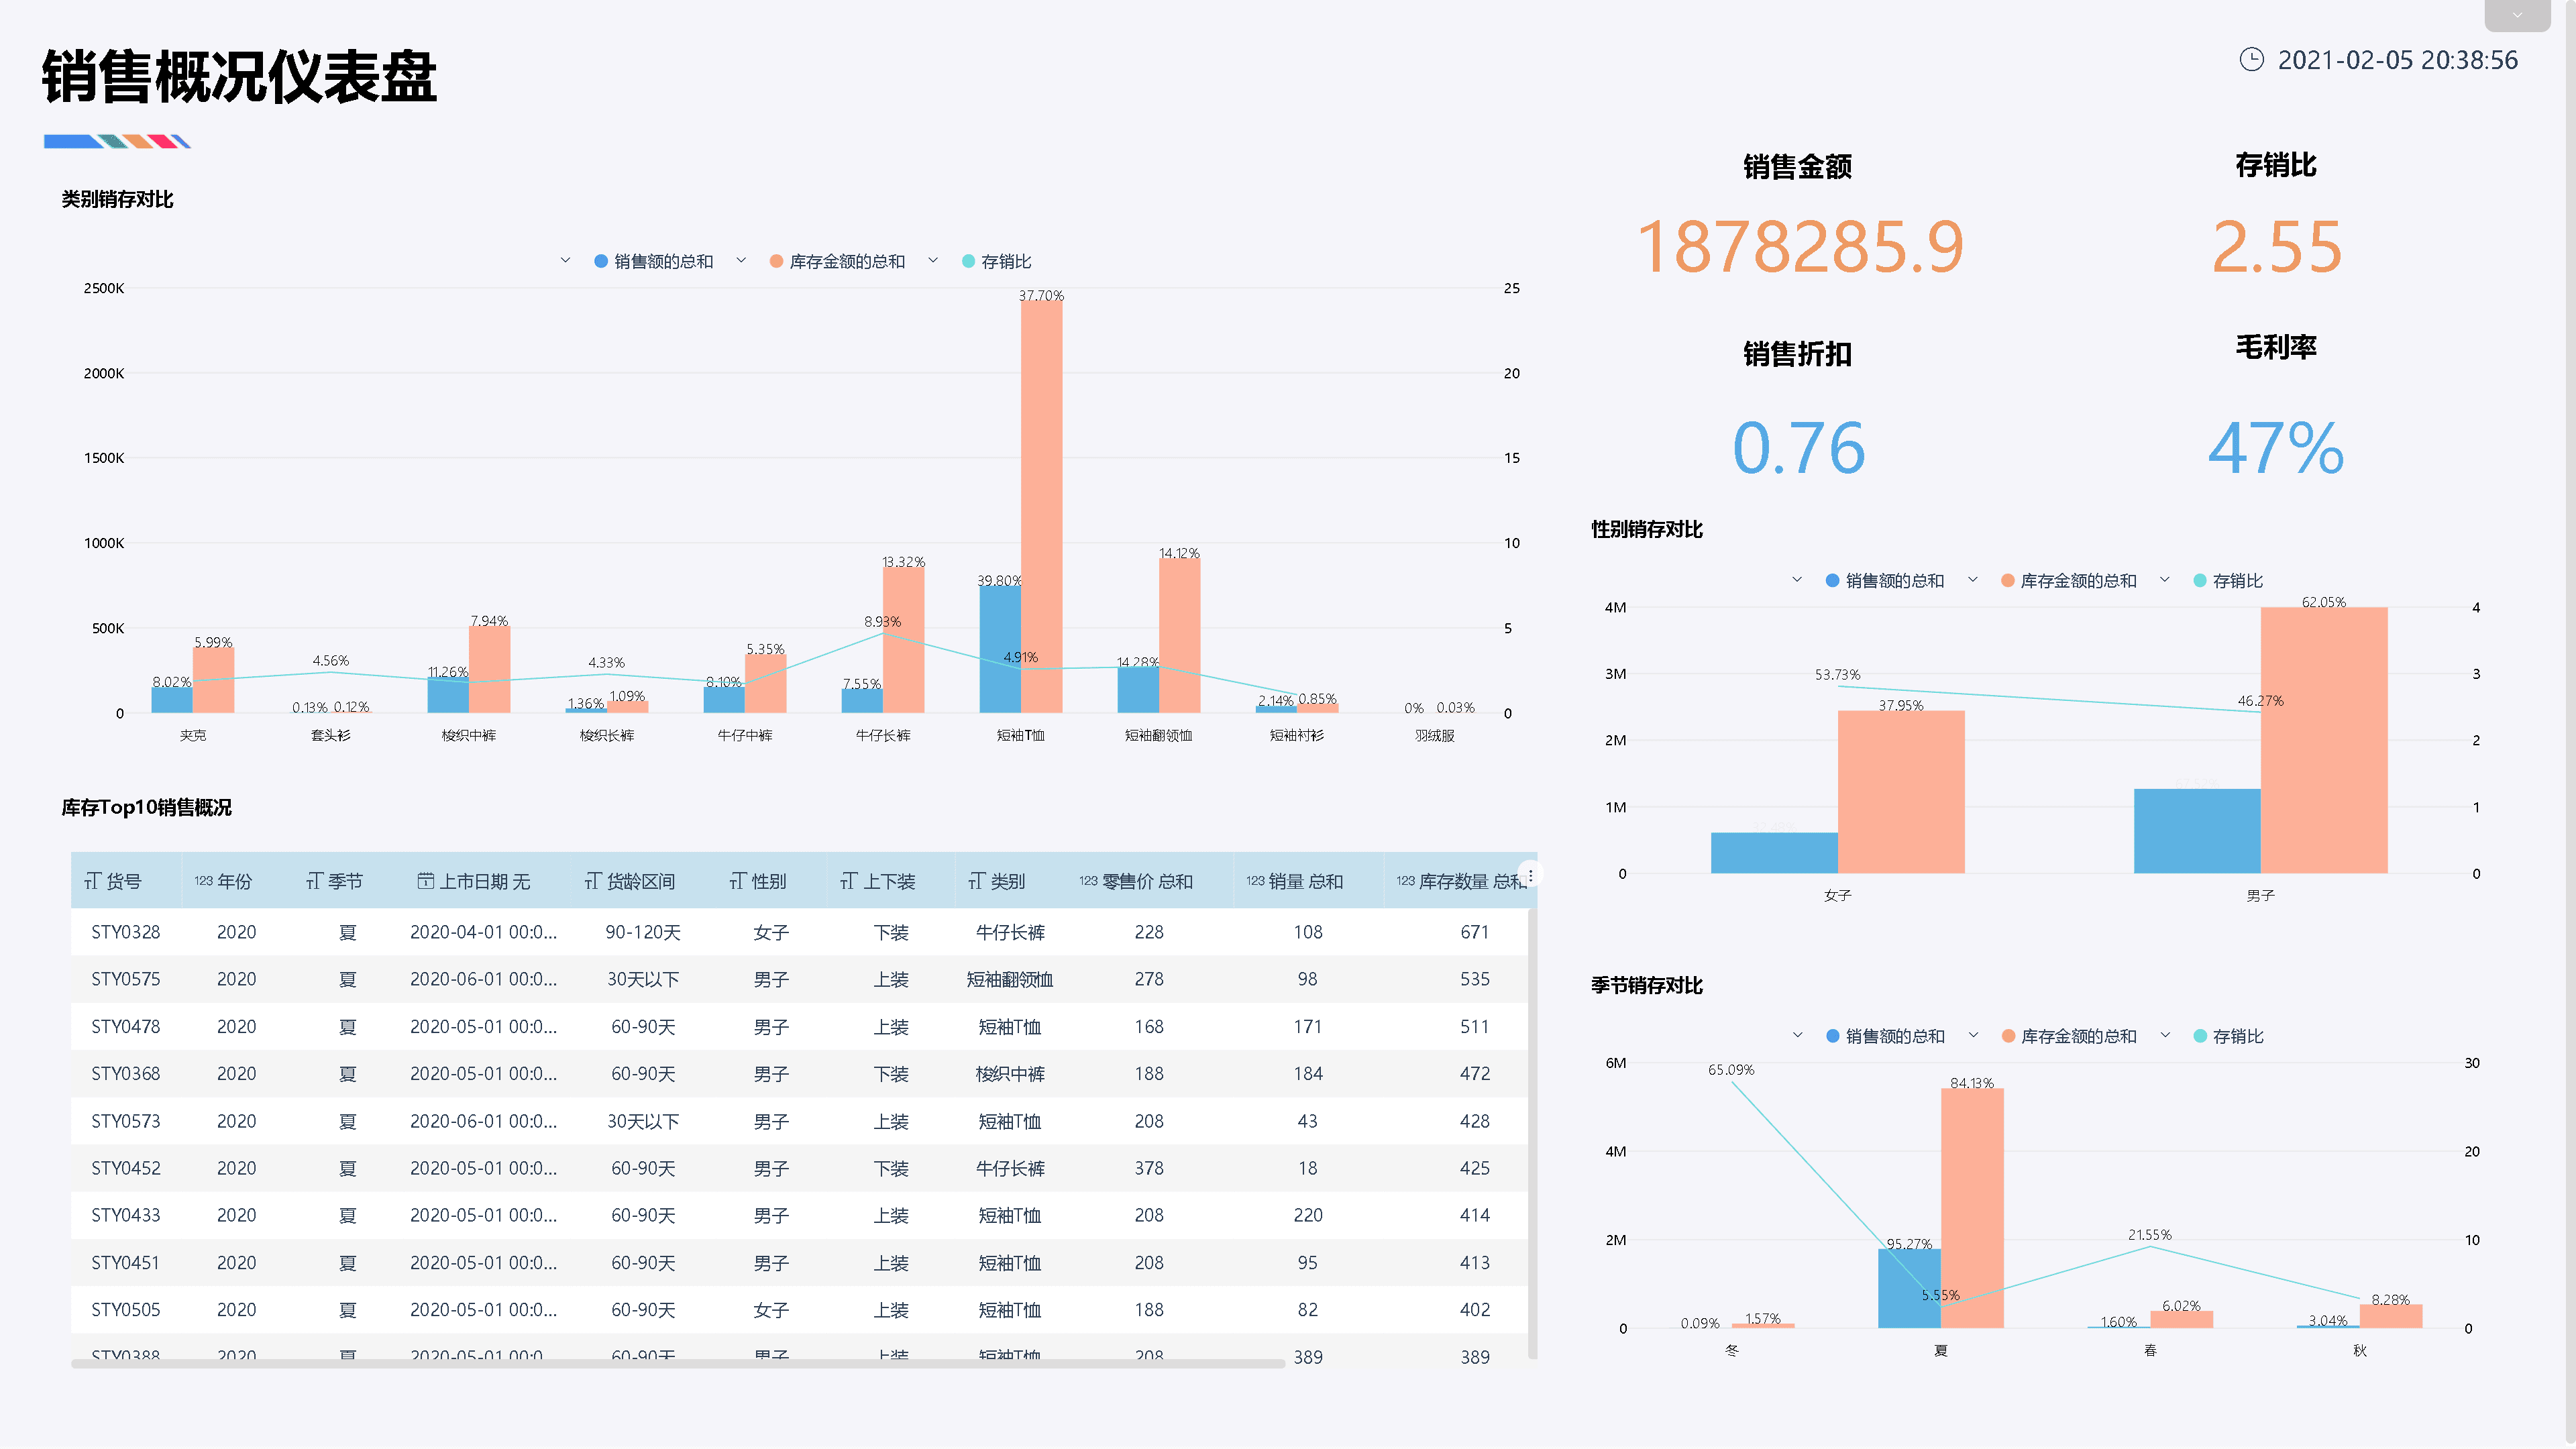Click blue 销售额的总和 legend dot in 季节销存对比

[1832, 1036]
